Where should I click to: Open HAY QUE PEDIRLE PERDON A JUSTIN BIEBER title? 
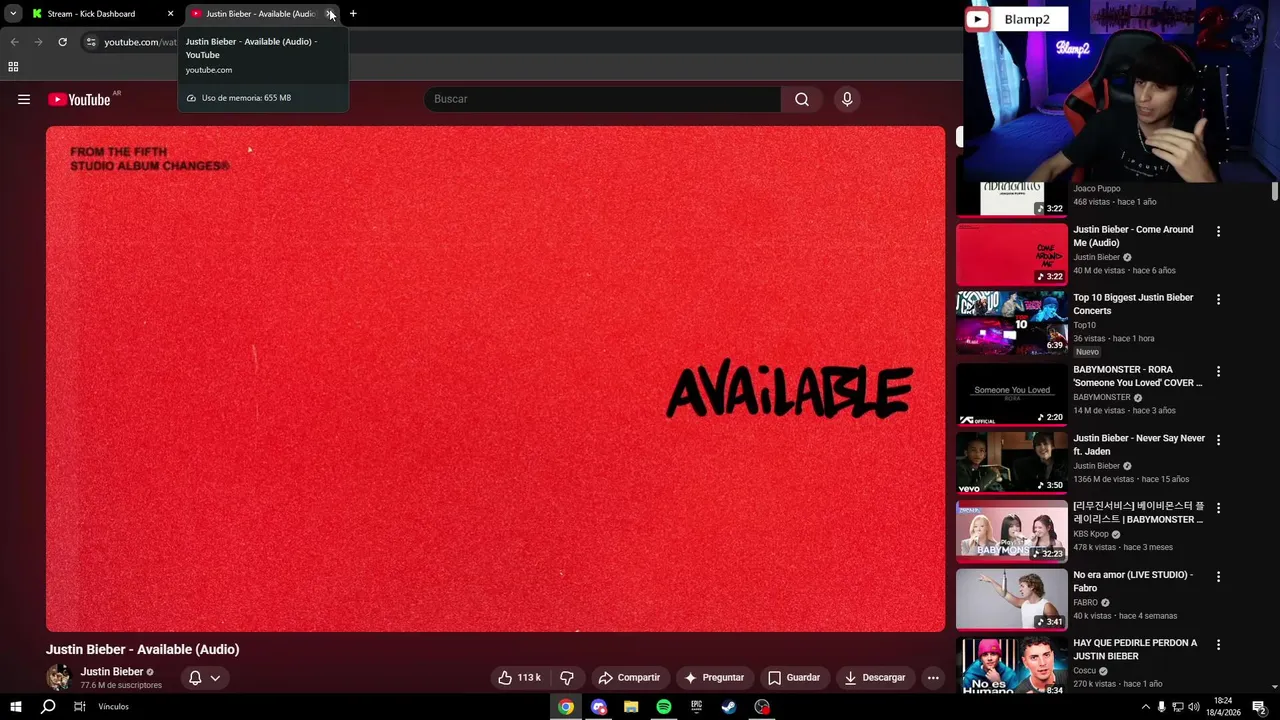(1135, 650)
